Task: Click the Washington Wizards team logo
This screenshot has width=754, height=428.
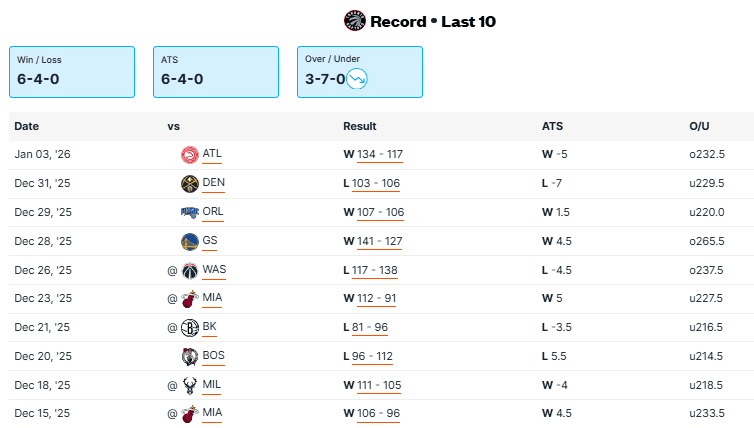Action: click(x=190, y=271)
